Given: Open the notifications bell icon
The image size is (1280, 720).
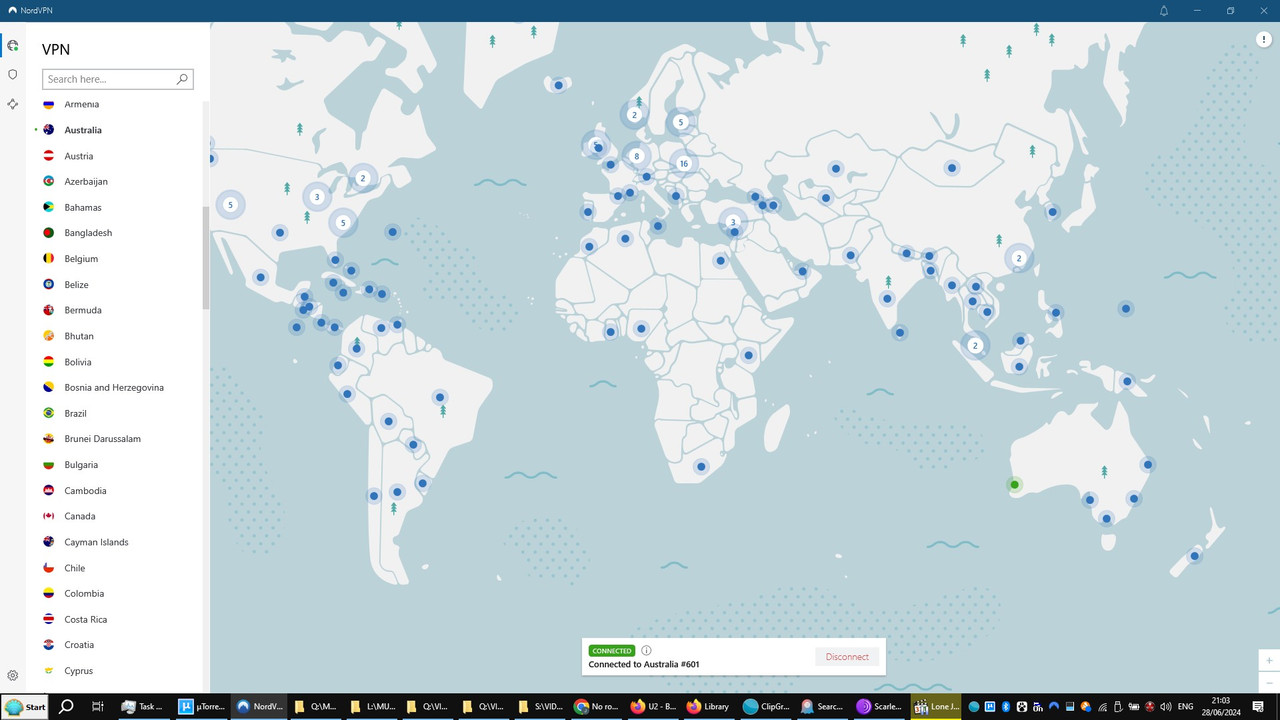Looking at the screenshot, I should 1163,11.
